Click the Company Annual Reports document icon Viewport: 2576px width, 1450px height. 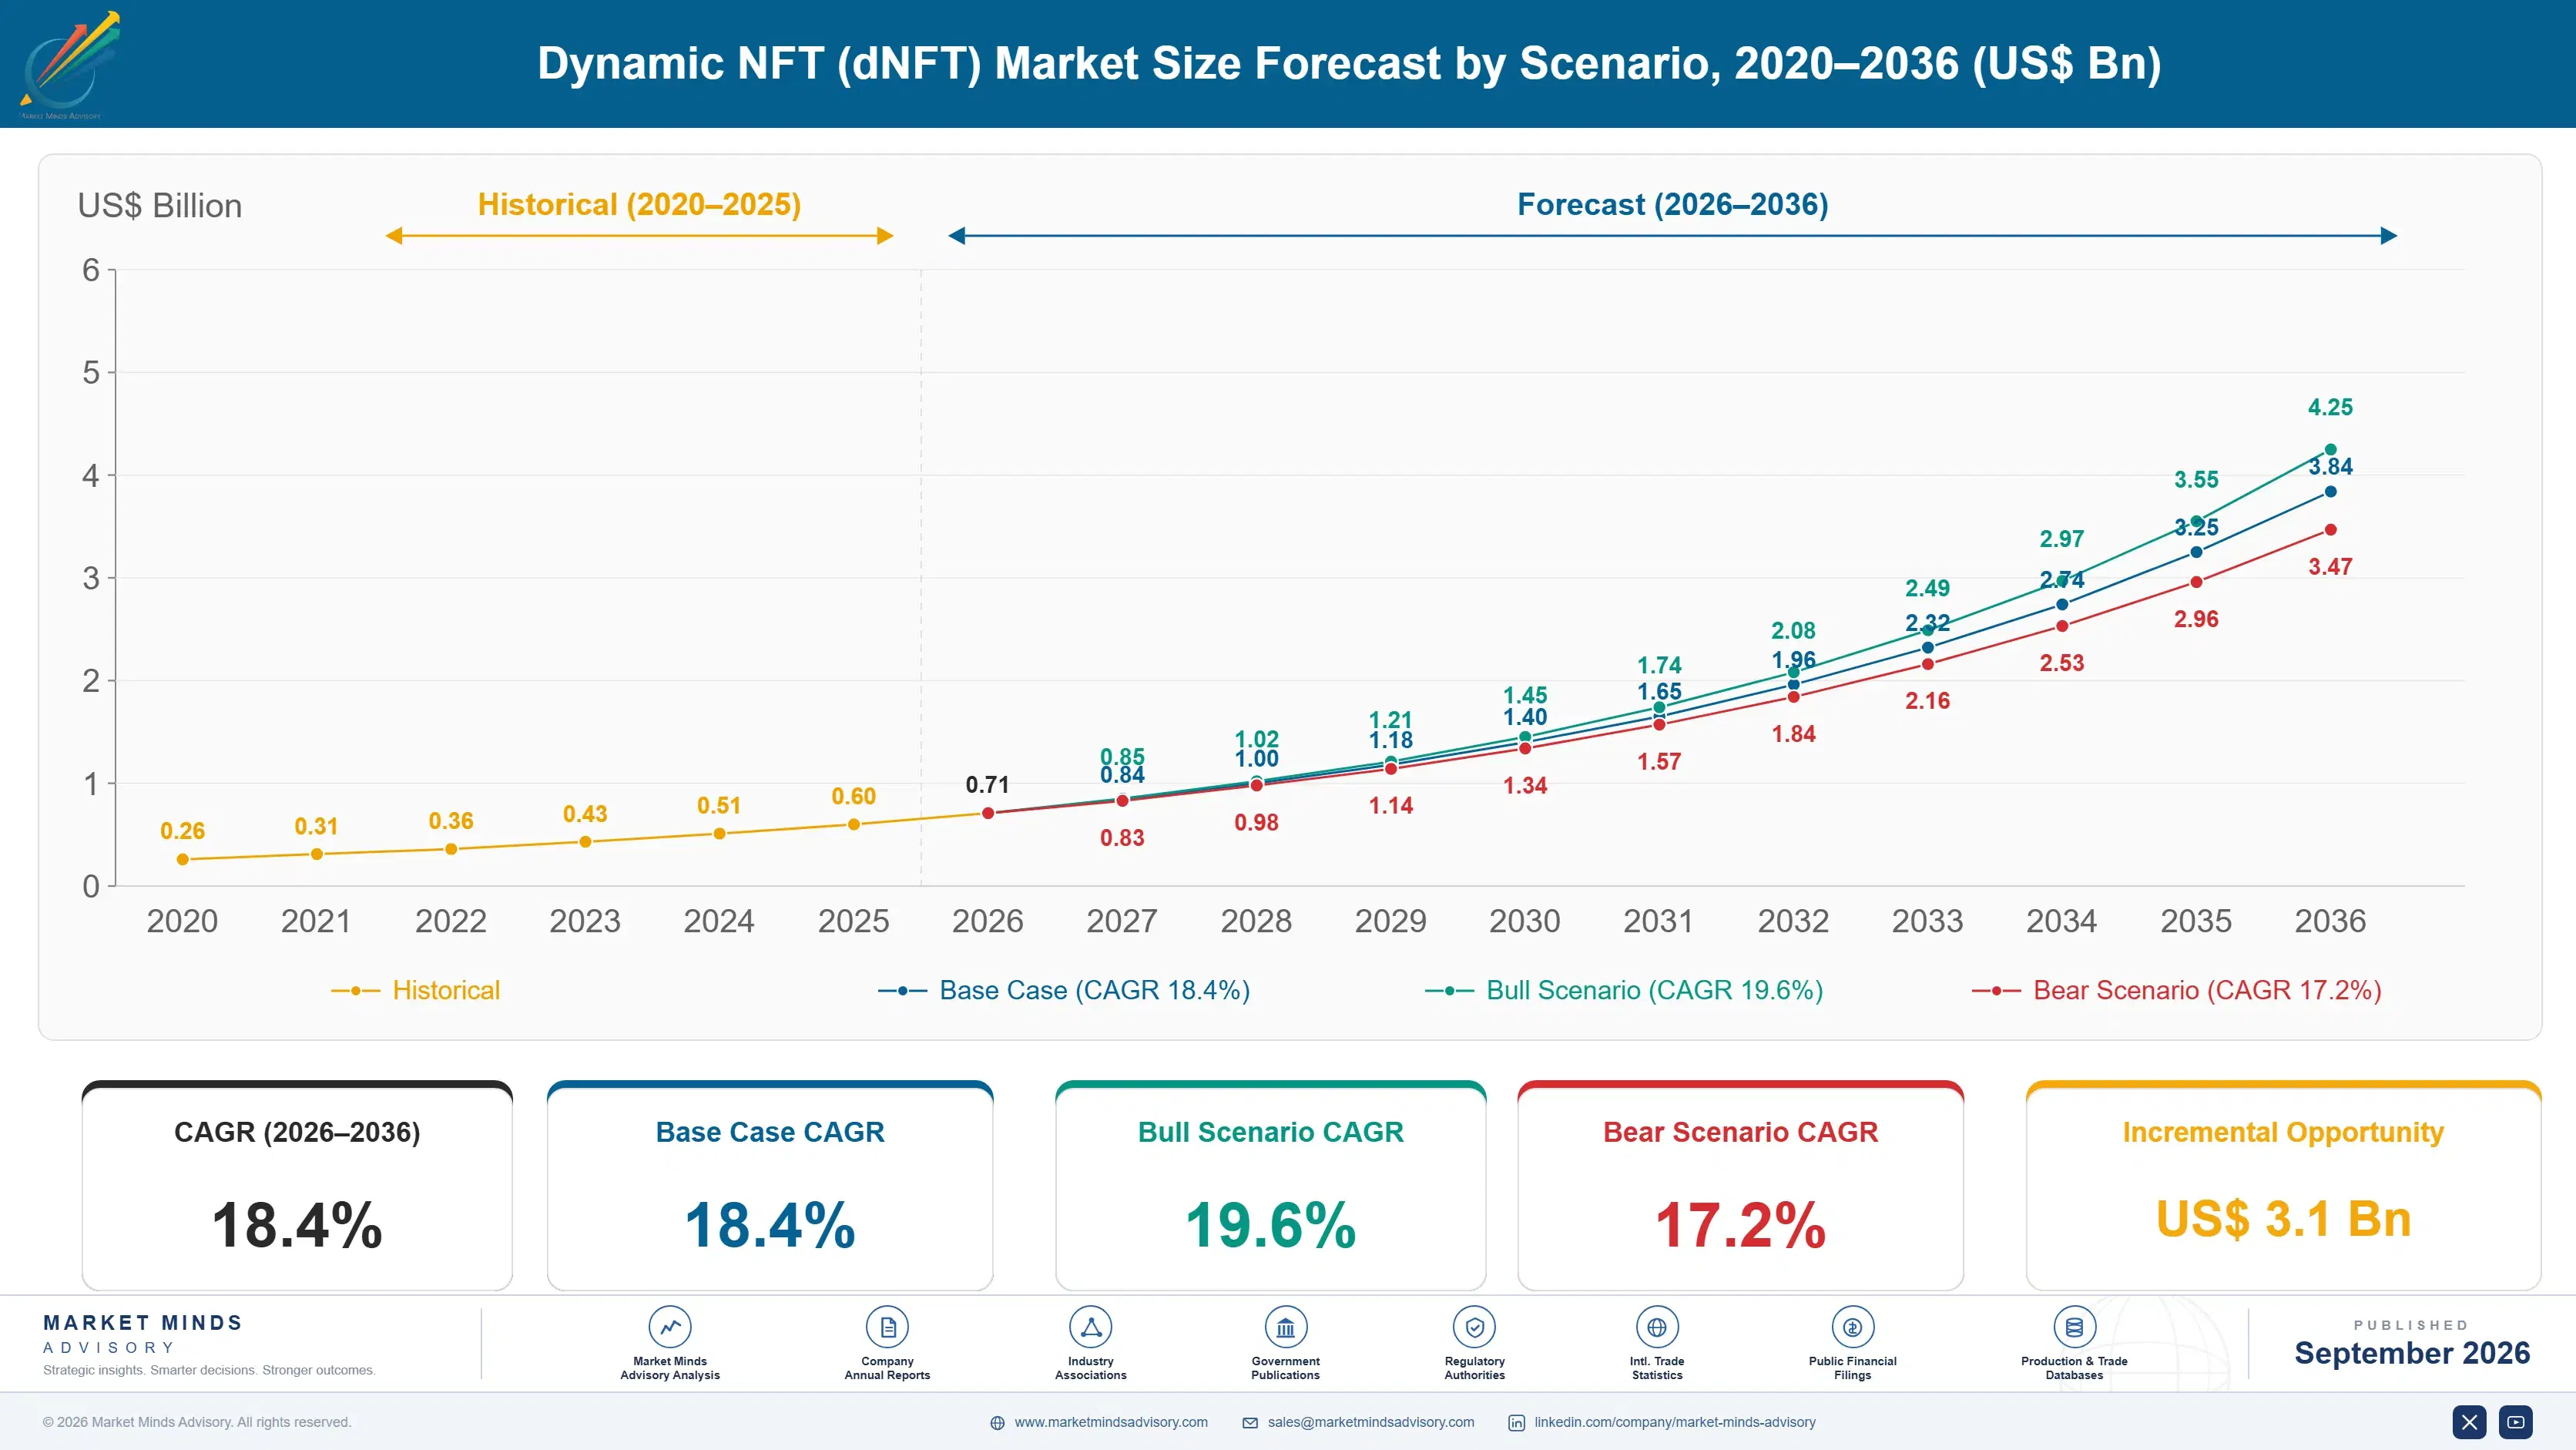point(887,1327)
